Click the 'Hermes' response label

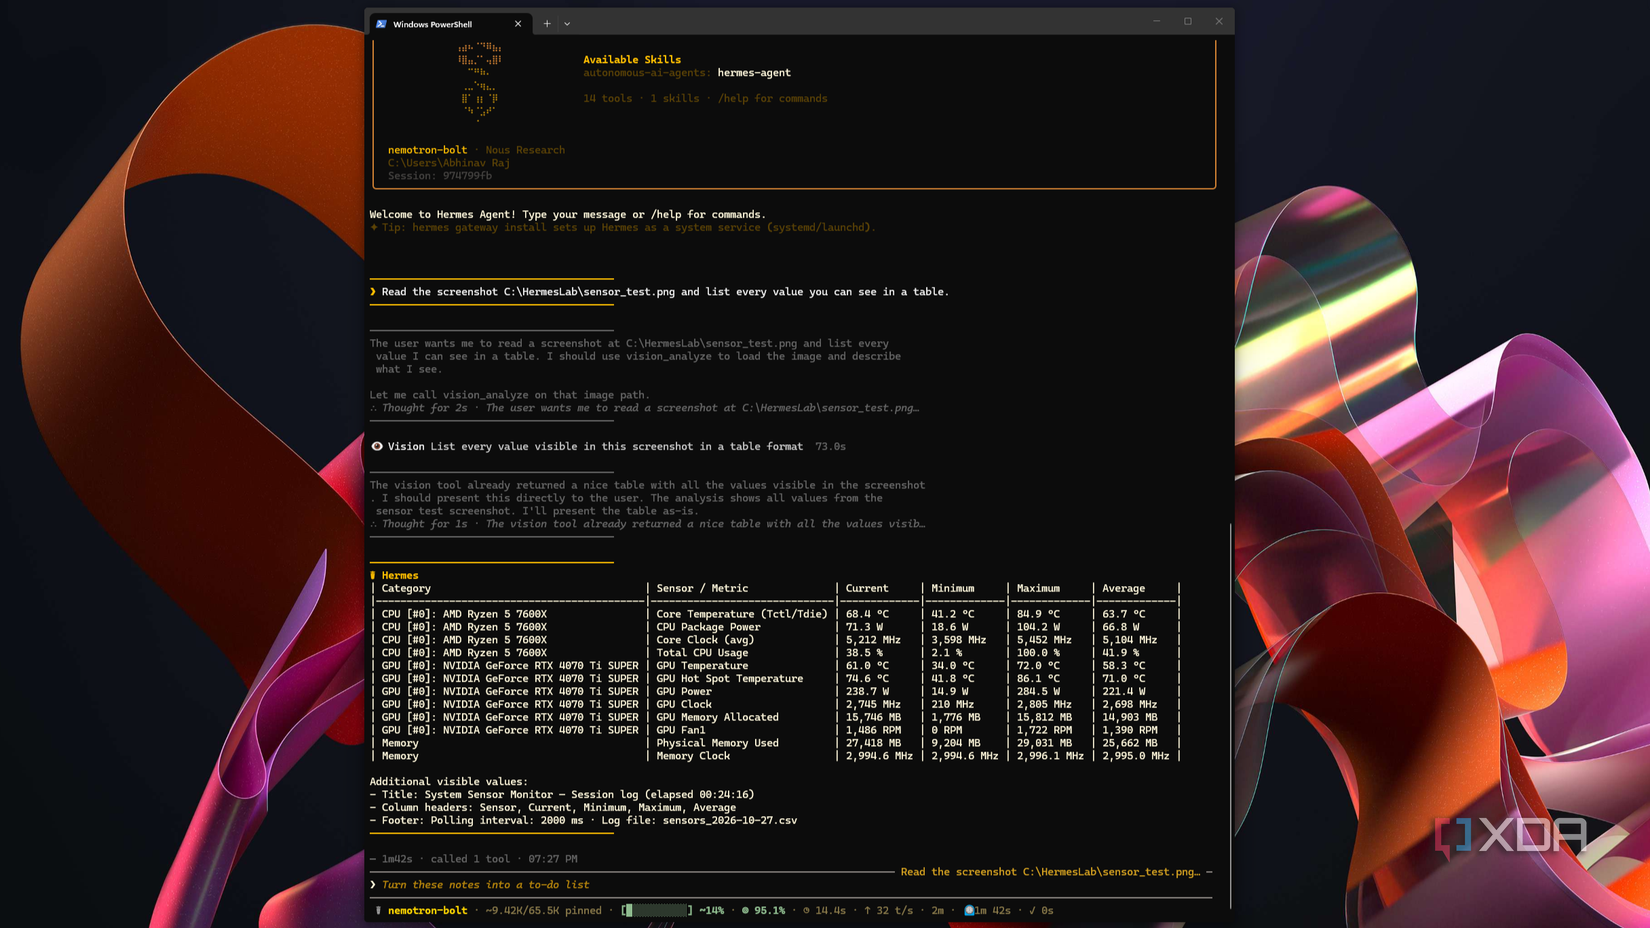coord(399,576)
